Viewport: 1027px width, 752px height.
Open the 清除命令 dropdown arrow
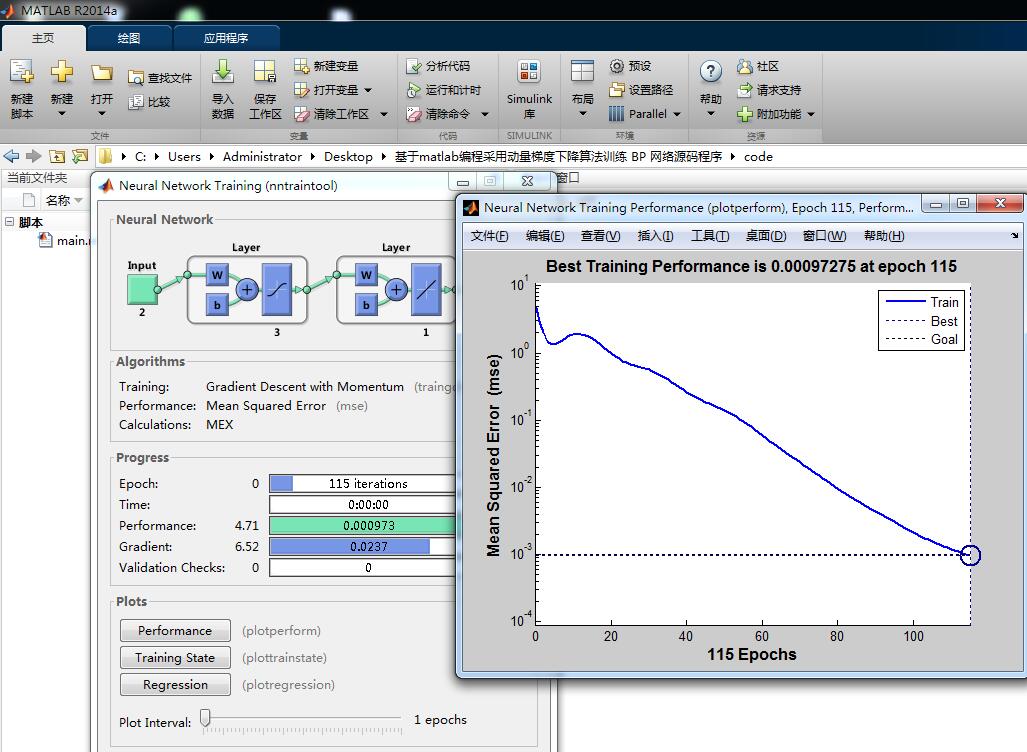coord(485,115)
